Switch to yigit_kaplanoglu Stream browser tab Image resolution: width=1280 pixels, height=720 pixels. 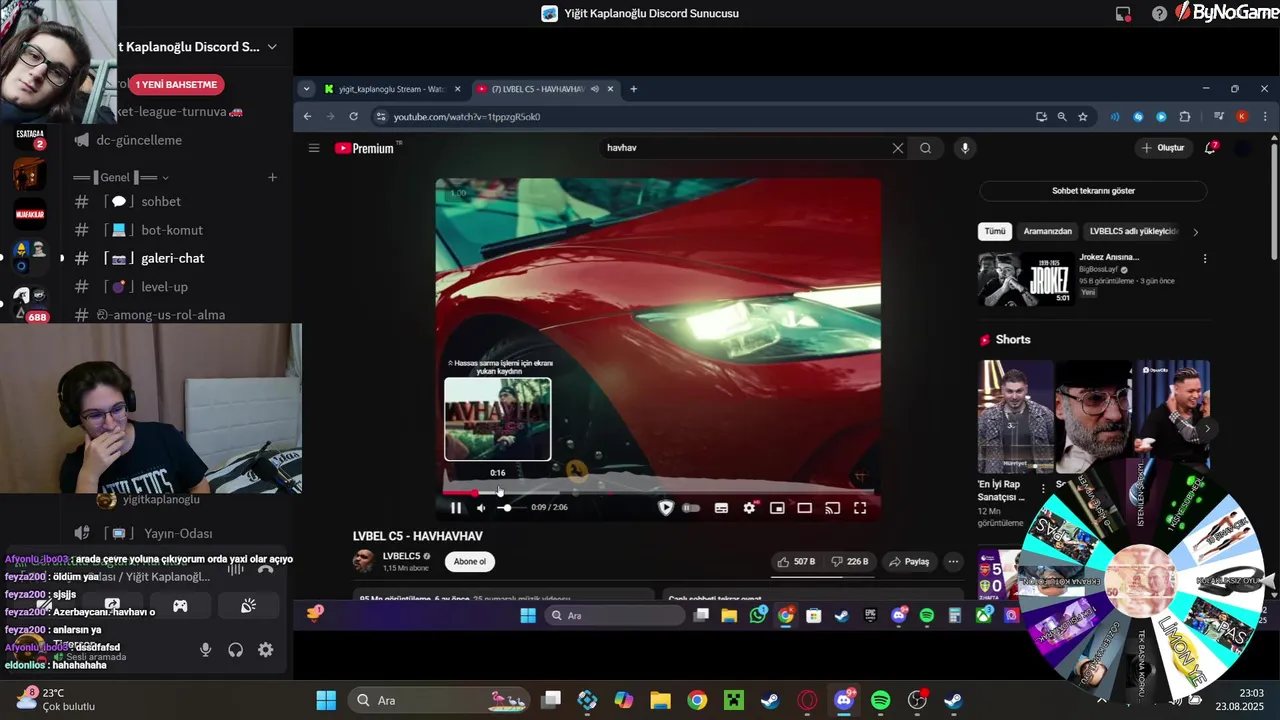(392, 89)
